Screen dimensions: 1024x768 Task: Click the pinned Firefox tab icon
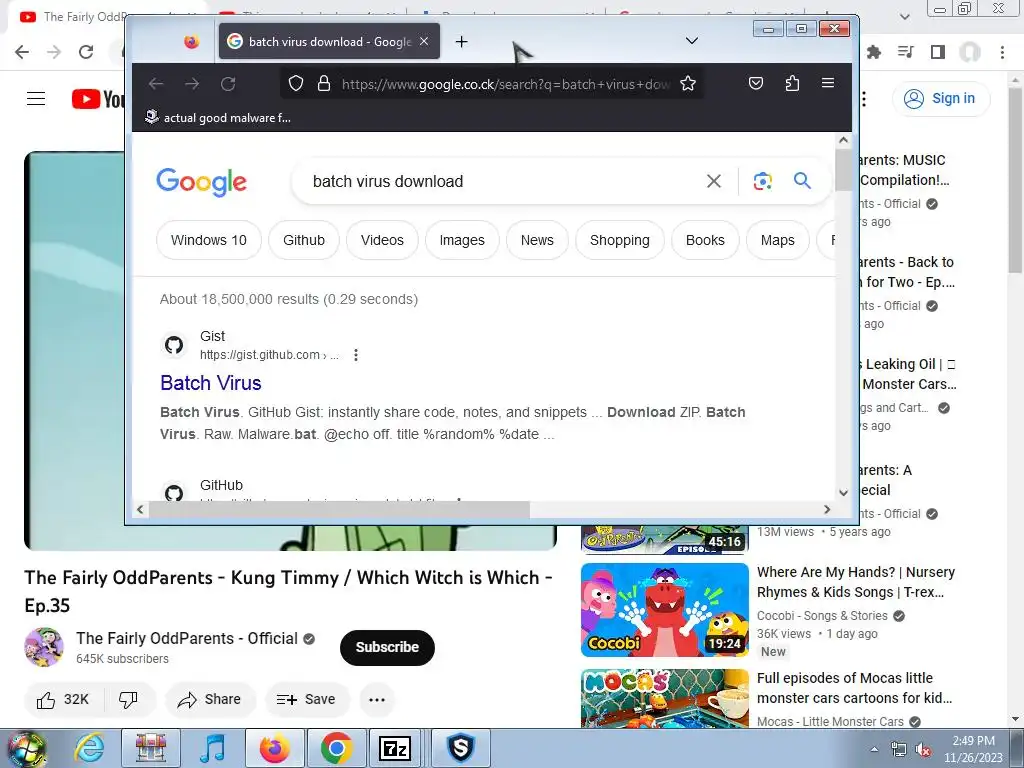point(191,42)
